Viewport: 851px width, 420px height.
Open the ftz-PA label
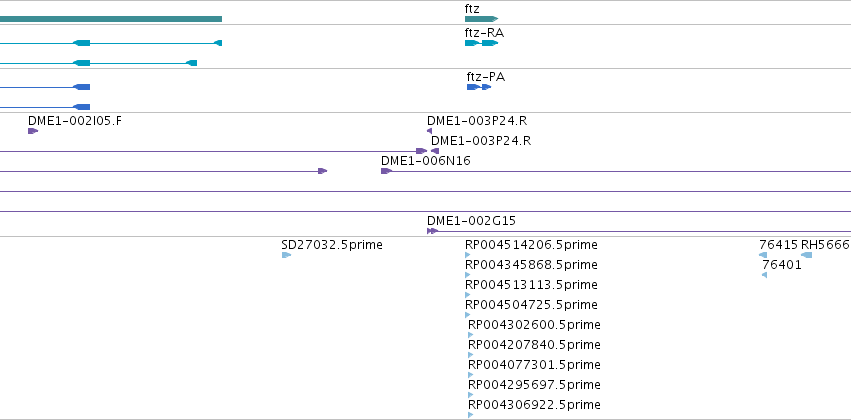486,77
